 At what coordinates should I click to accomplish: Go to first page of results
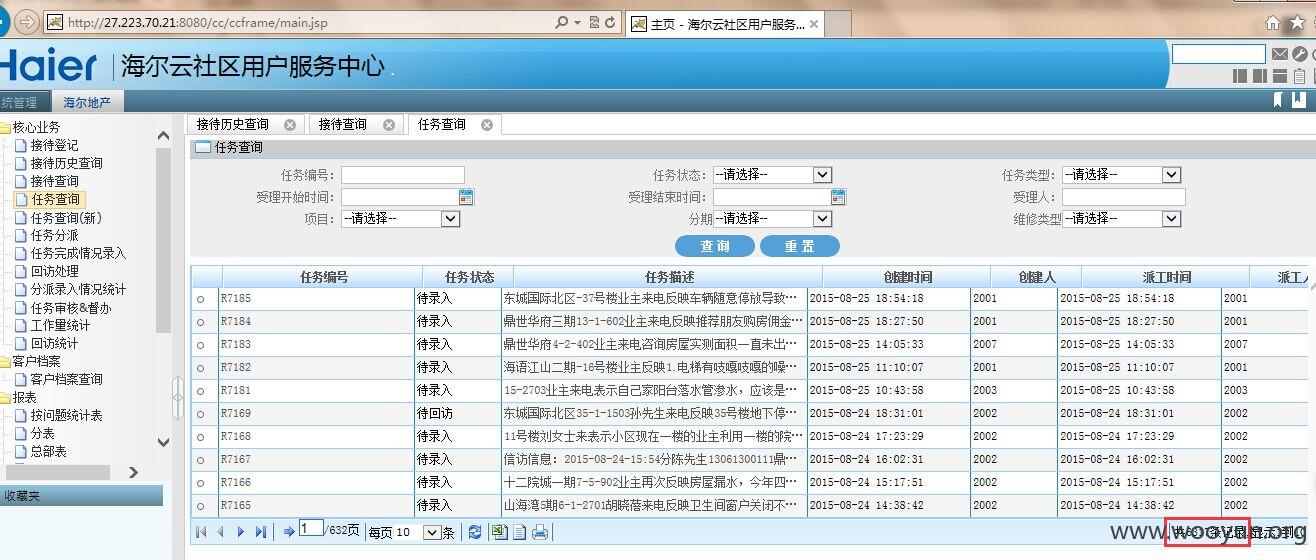(x=201, y=532)
